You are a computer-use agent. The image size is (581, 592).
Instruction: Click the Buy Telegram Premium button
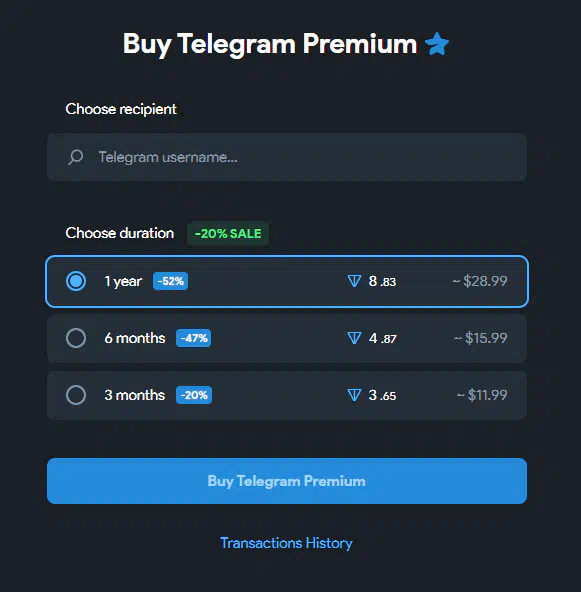287,481
